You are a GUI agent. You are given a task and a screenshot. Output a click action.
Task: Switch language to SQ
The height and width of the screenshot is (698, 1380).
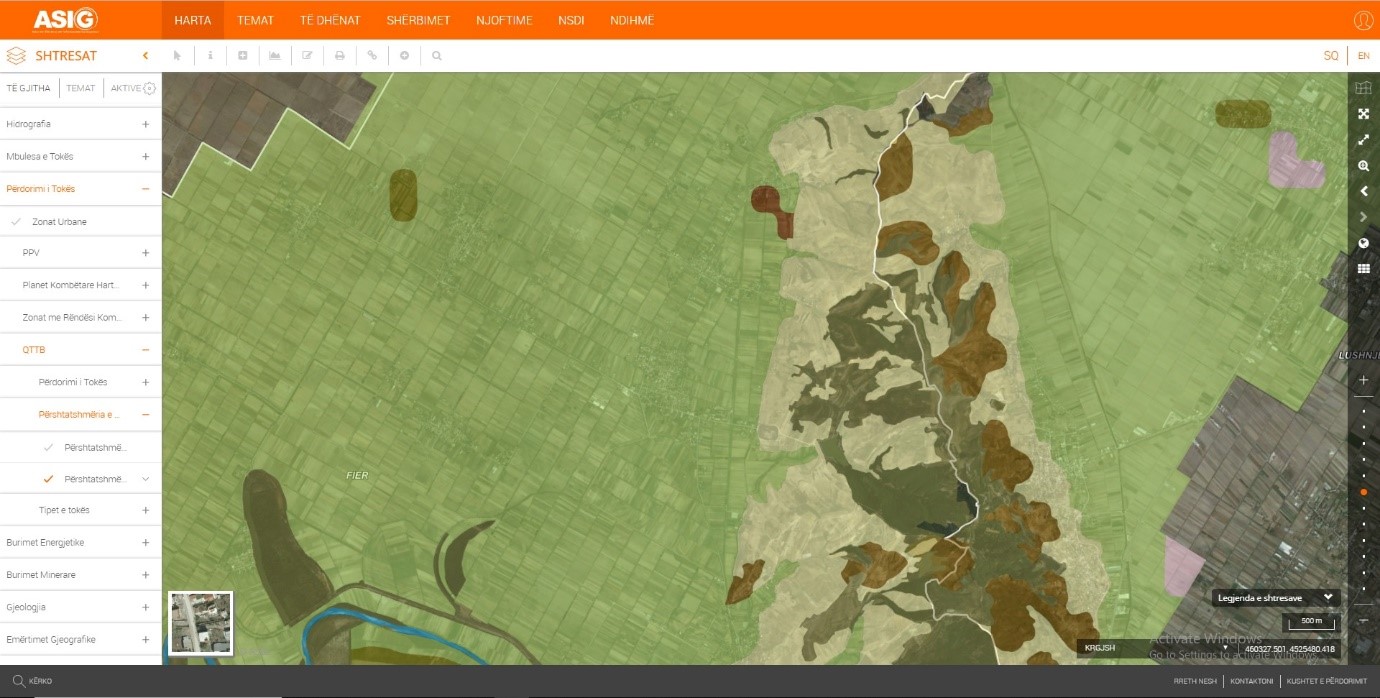coord(1331,56)
